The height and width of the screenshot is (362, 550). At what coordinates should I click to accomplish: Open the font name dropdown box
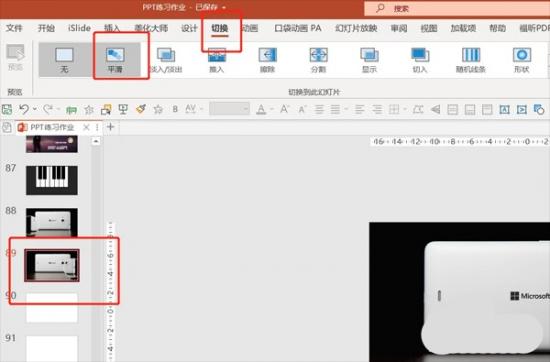pyautogui.click(x=229, y=109)
